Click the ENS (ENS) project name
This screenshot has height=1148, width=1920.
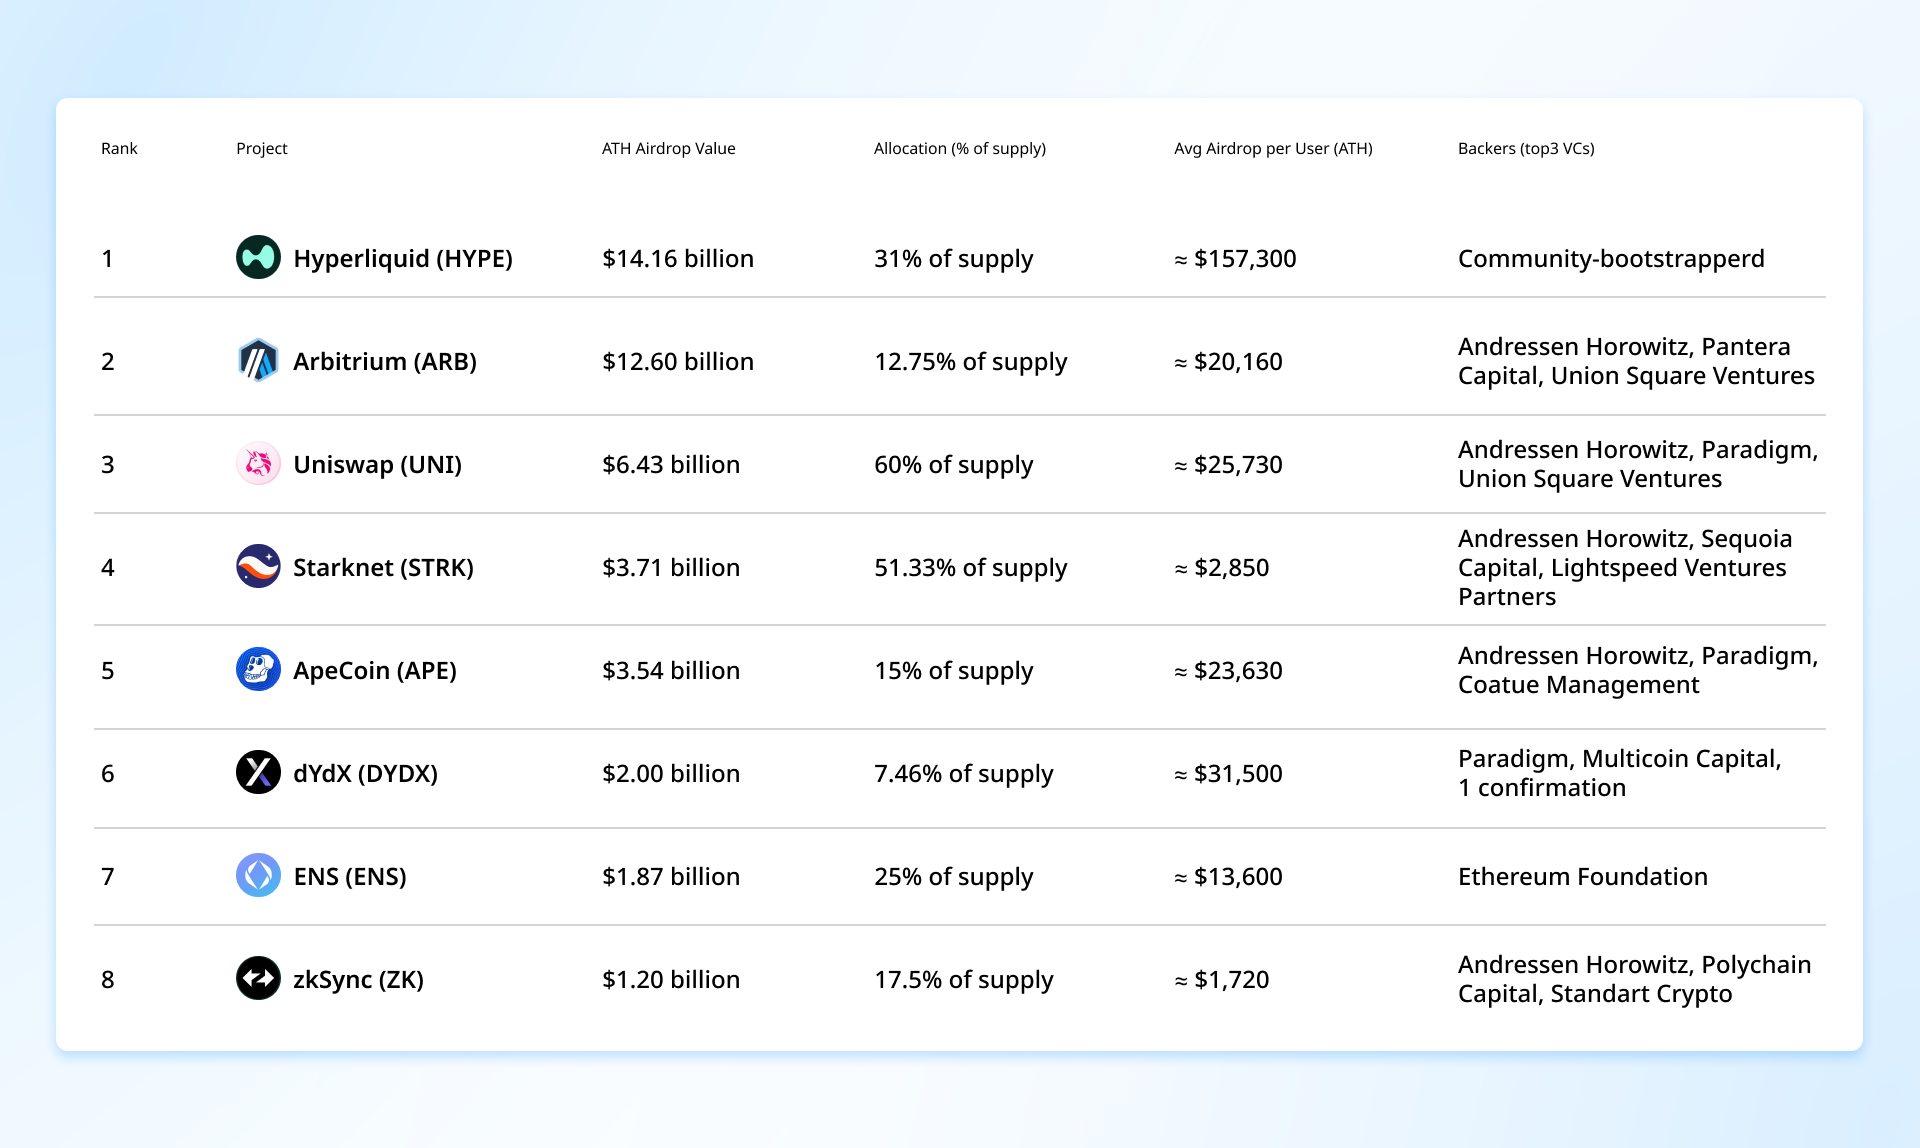point(350,877)
